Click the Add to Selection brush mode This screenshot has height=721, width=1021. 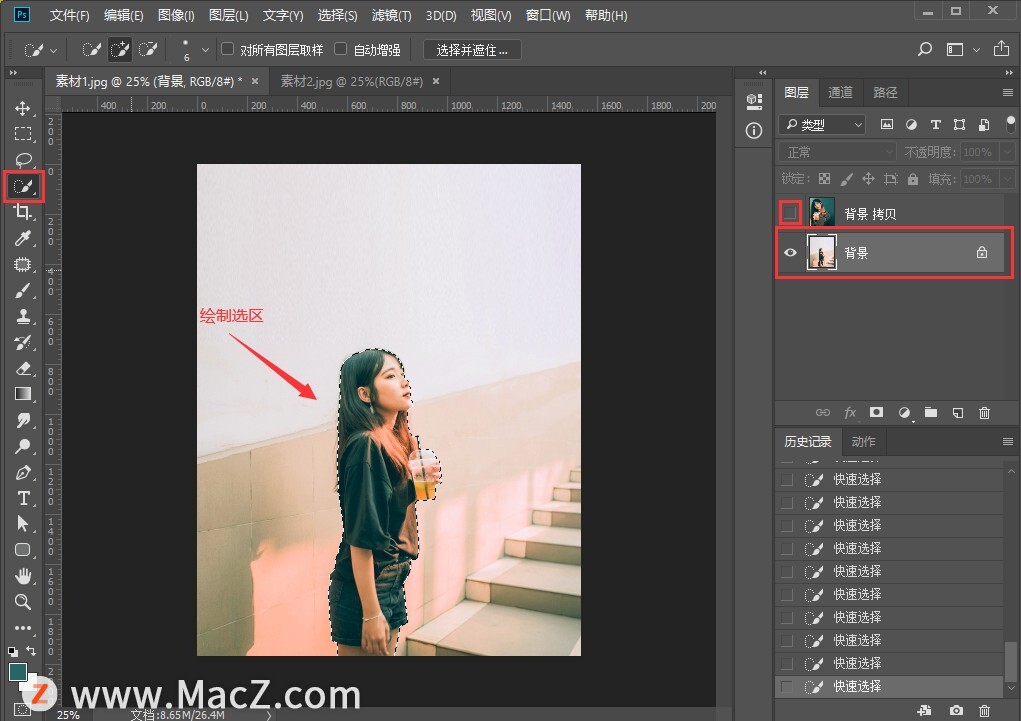click(120, 50)
